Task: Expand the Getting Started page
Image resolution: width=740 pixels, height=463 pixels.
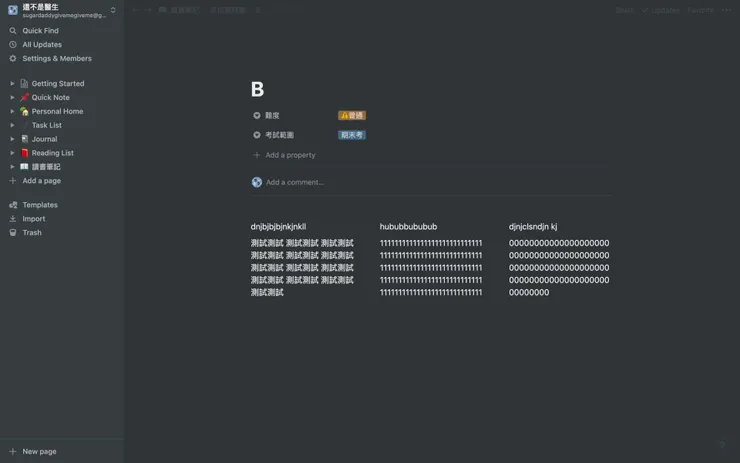Action: pos(12,84)
